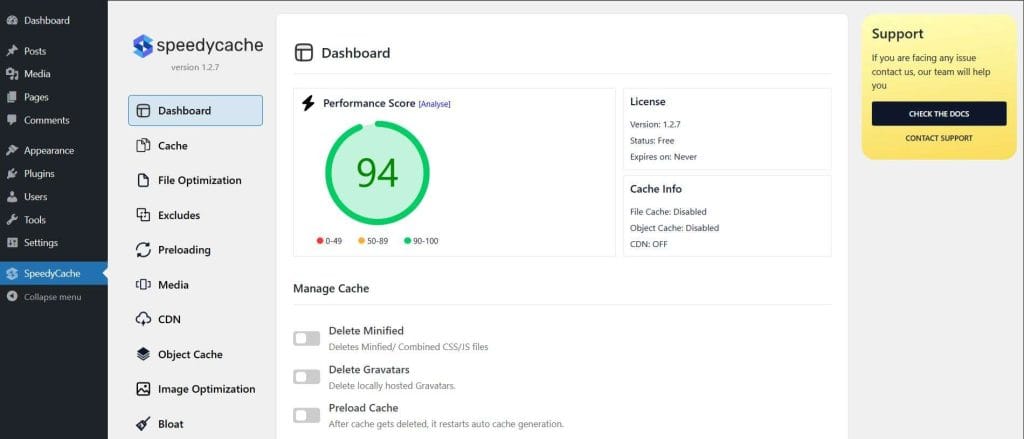
Task: Click 'version 1.2.7' under the logo
Action: 195,67
